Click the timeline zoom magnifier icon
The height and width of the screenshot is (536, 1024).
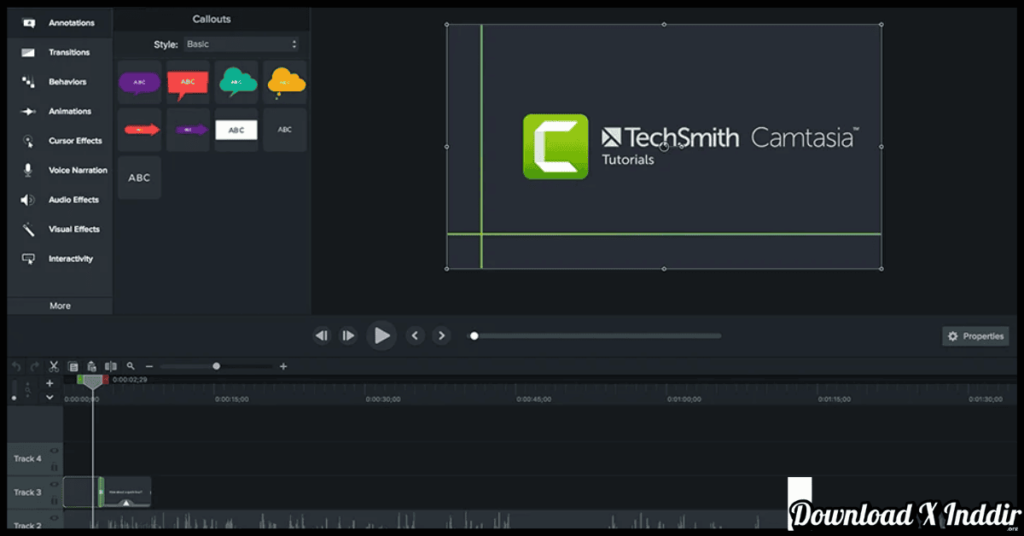click(131, 366)
